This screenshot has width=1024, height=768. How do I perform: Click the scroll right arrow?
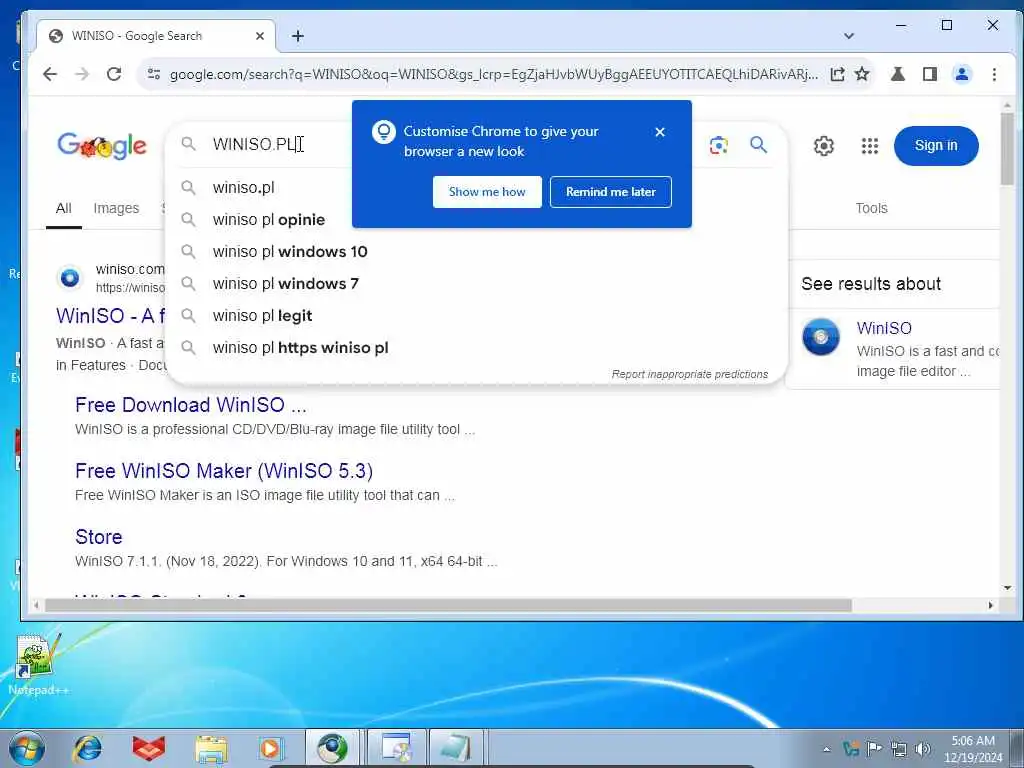[991, 605]
